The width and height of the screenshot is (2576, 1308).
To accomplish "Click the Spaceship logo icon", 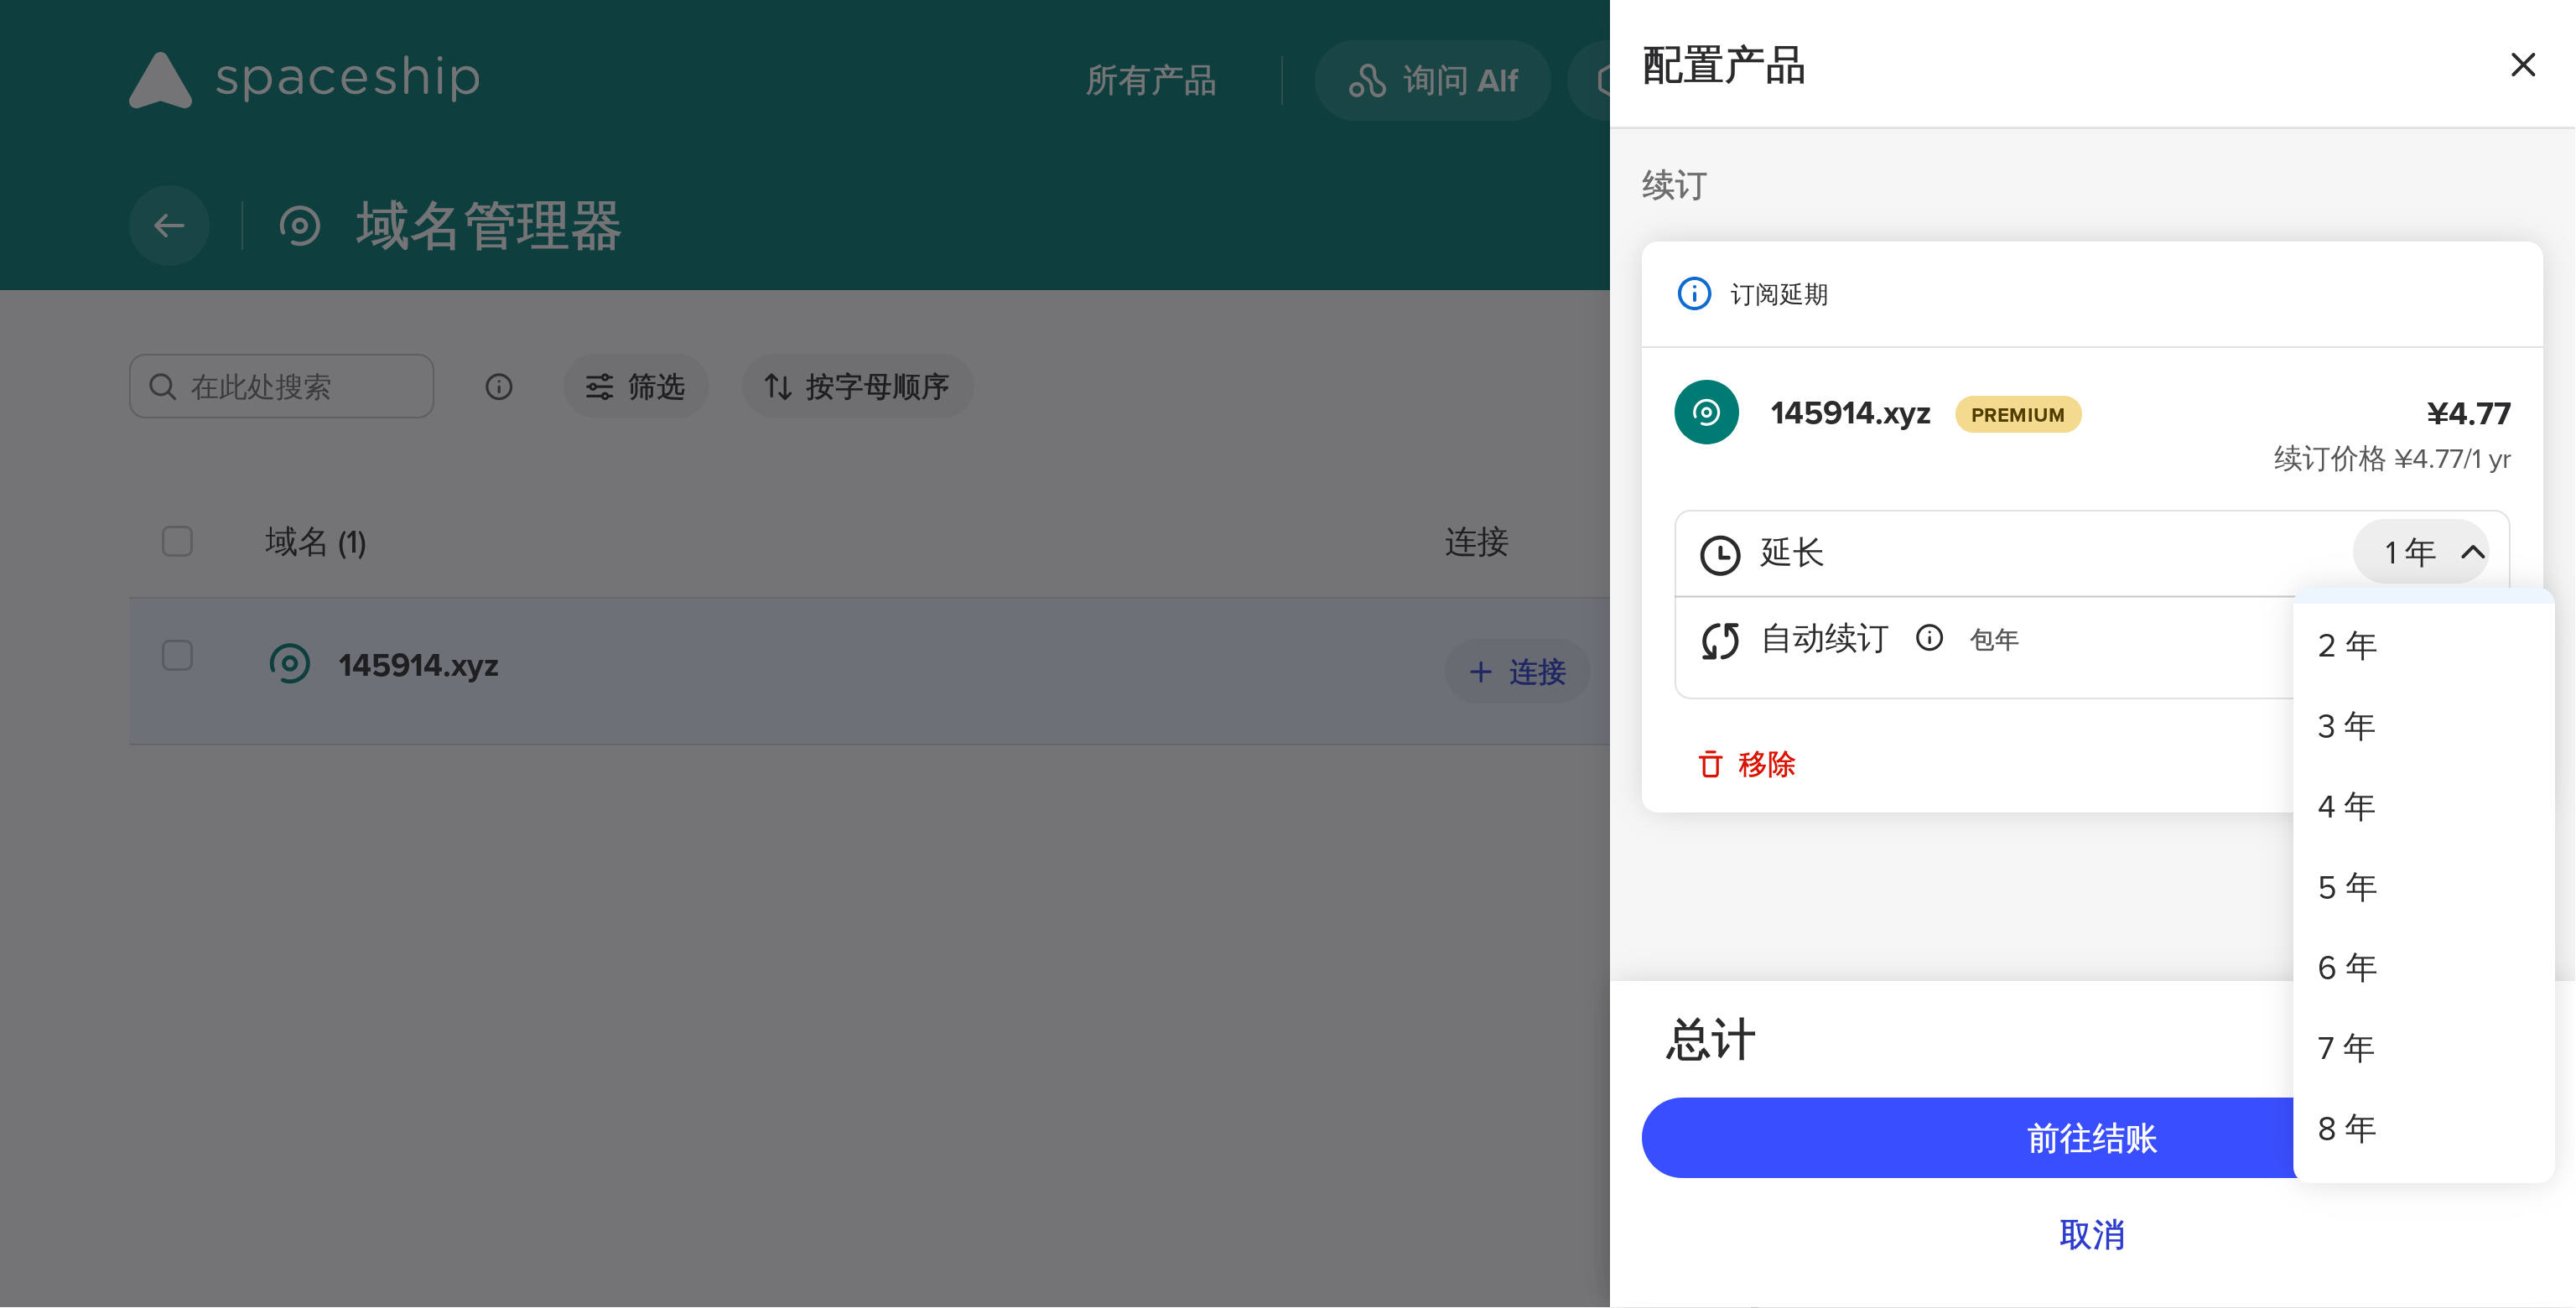I will (x=160, y=80).
